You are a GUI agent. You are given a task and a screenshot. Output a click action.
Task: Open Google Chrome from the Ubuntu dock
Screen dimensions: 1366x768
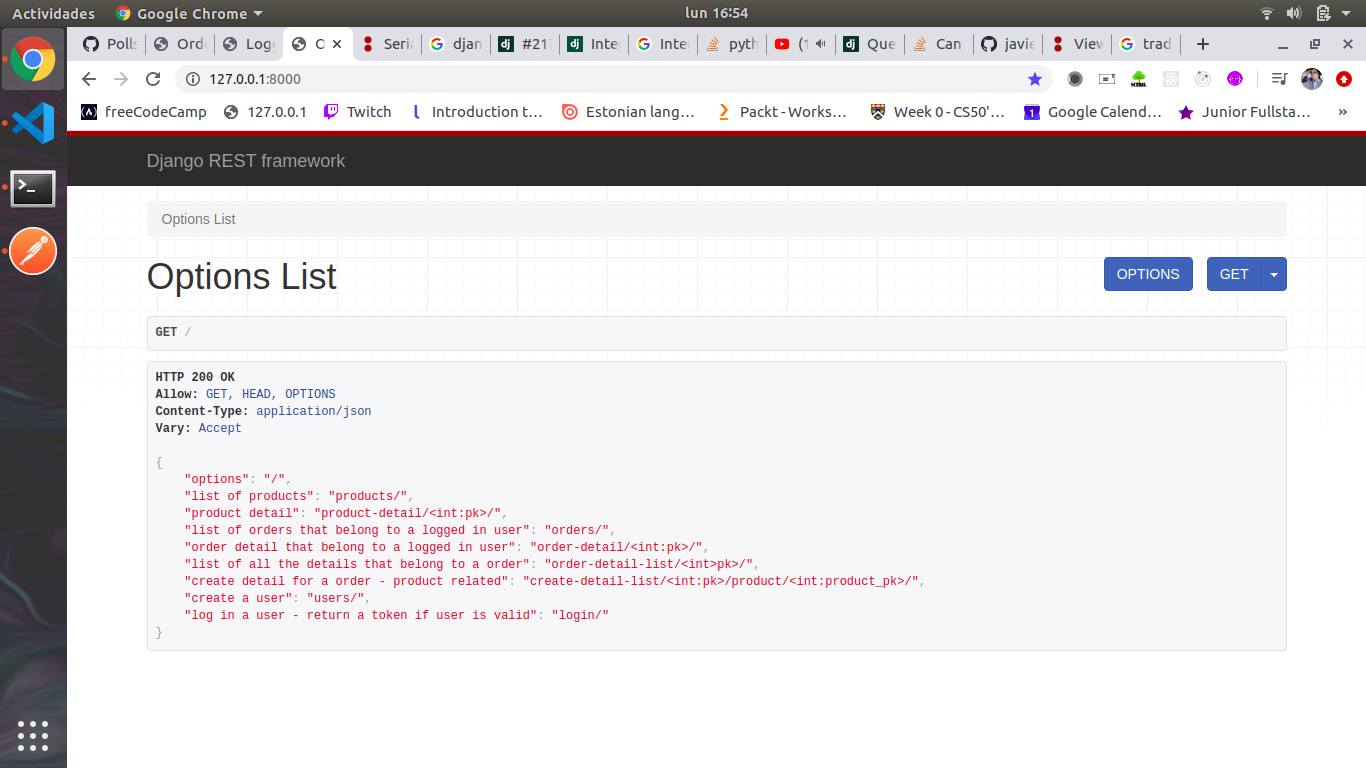(33, 60)
